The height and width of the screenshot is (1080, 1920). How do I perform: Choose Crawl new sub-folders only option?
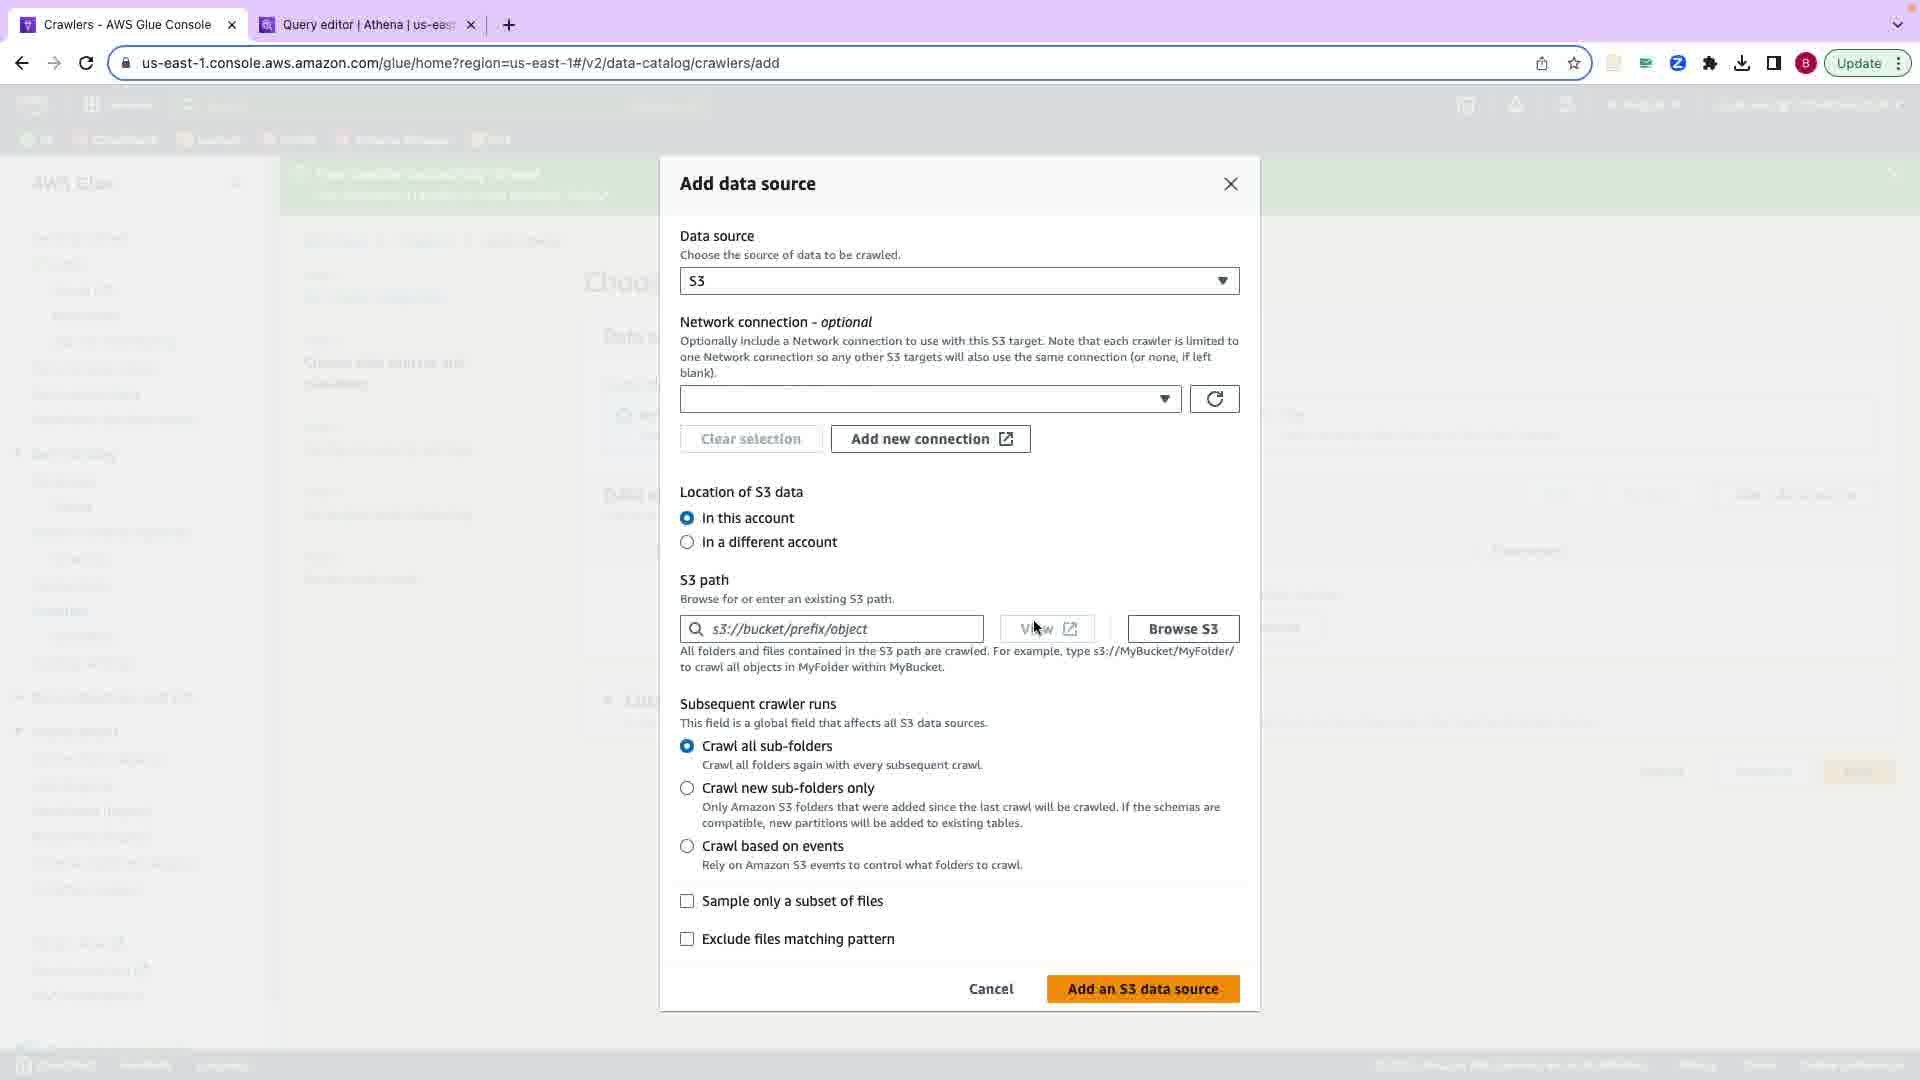(687, 788)
